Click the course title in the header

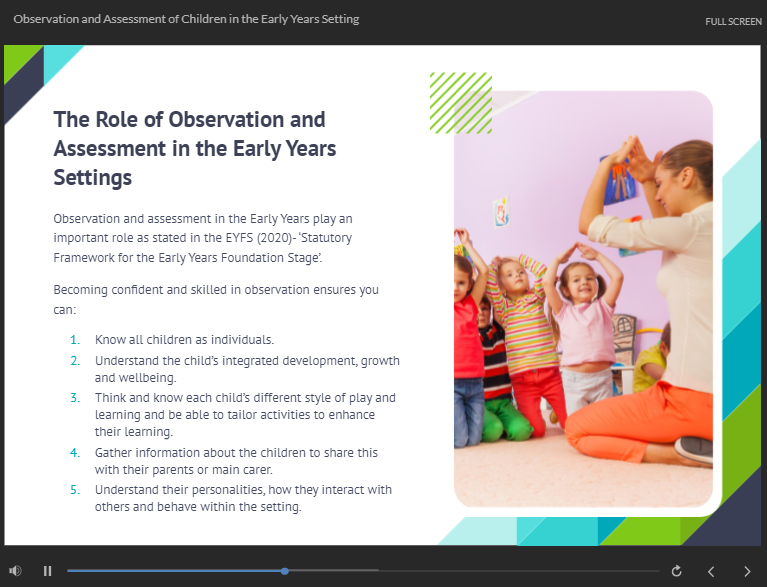pyautogui.click(x=186, y=19)
